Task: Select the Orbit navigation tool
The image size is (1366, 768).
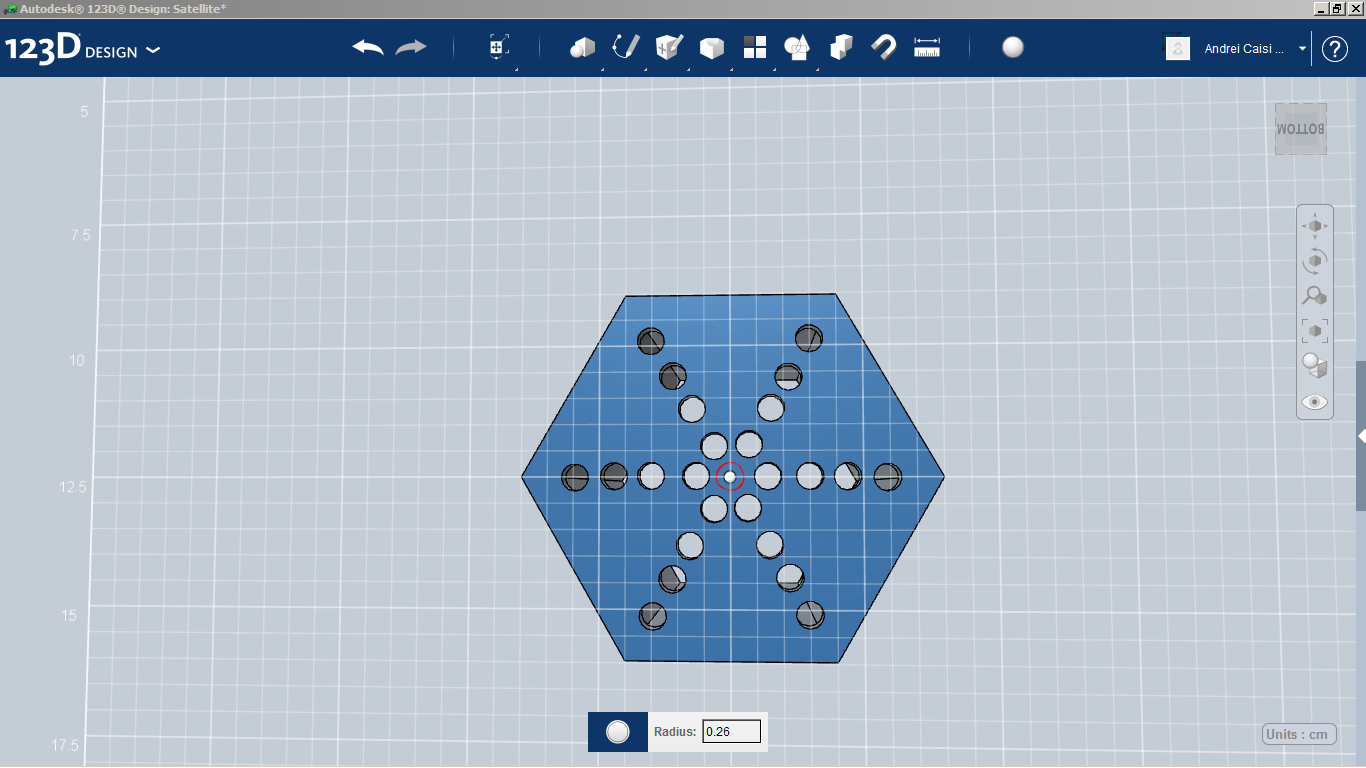Action: pos(1315,261)
